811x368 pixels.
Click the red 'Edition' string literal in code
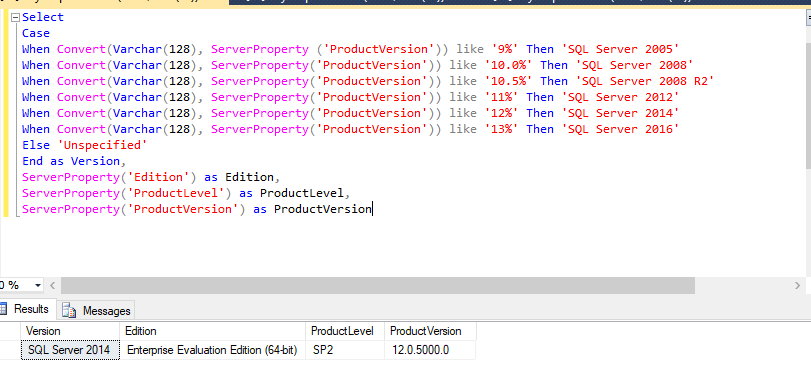pyautogui.click(x=158, y=178)
